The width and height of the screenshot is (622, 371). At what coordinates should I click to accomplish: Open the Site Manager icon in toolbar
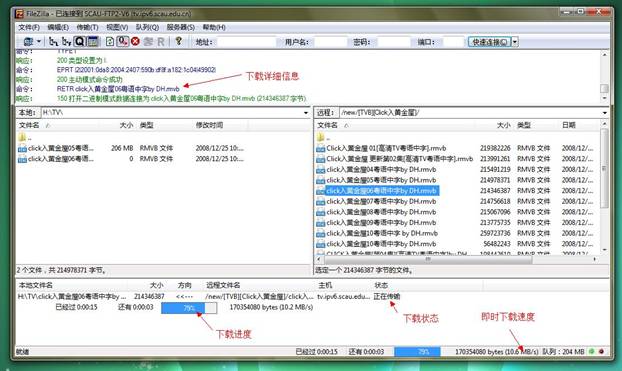(x=28, y=41)
